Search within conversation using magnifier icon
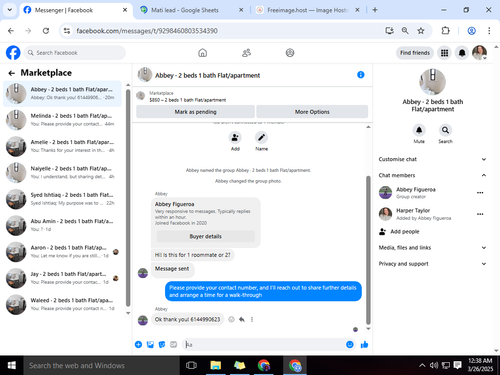Screen dimensions: 500x375 [x=445, y=130]
